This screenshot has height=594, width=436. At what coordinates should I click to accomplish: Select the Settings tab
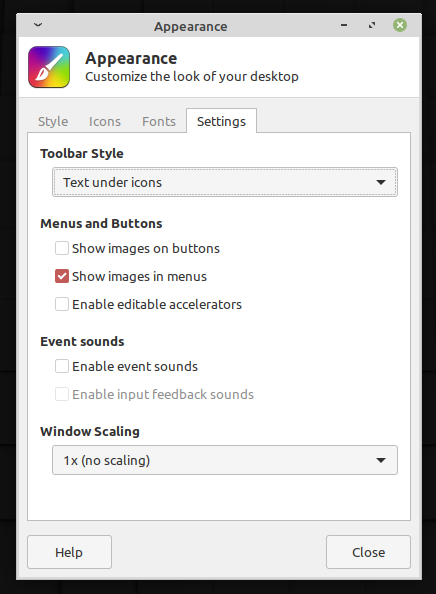(x=222, y=121)
